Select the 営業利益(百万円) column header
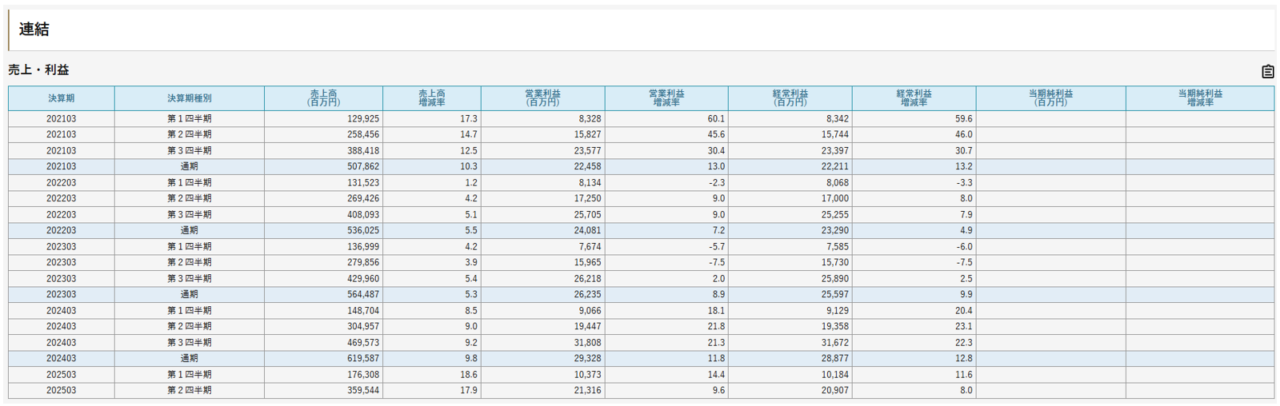 [x=542, y=98]
